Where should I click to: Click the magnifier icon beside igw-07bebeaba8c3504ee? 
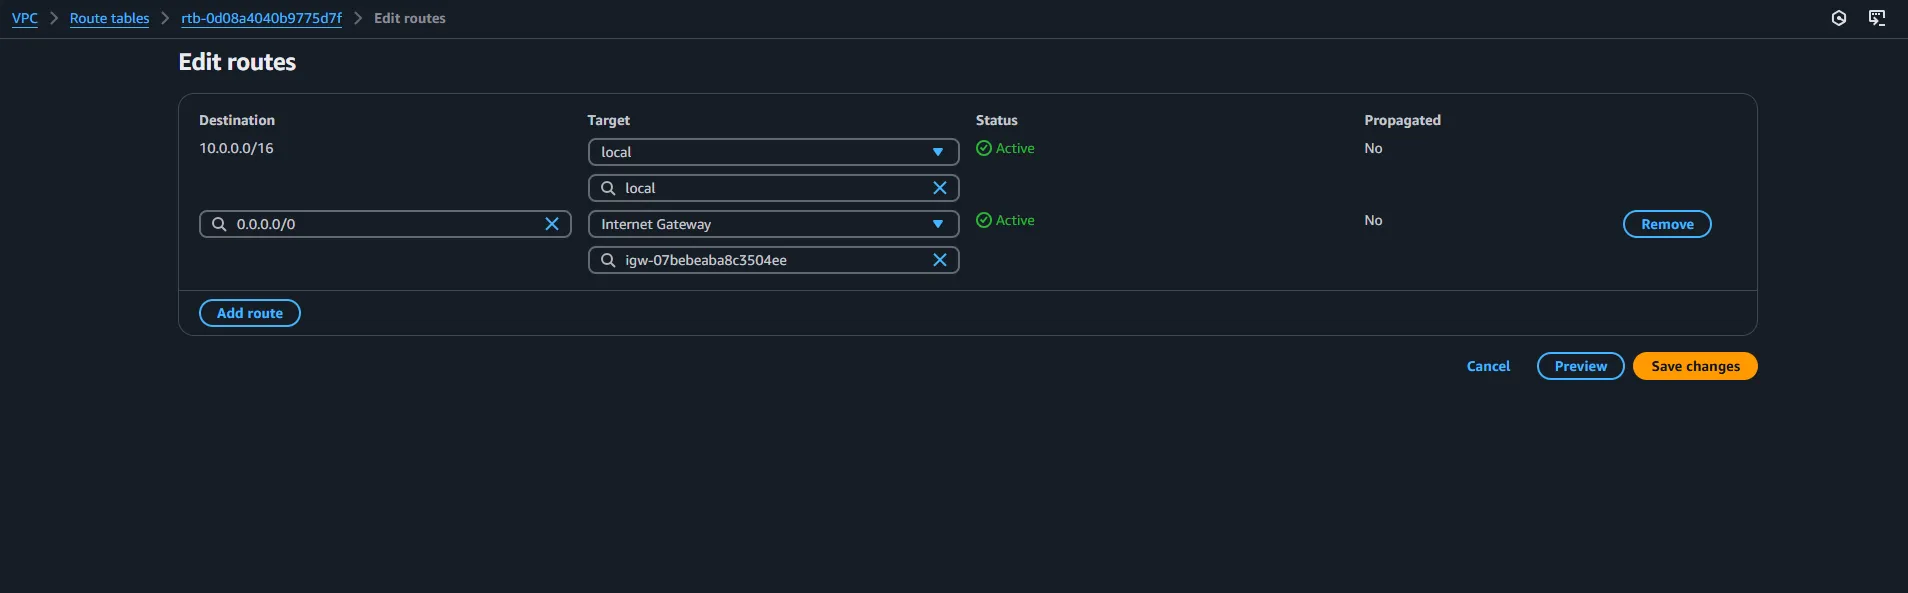pos(608,260)
